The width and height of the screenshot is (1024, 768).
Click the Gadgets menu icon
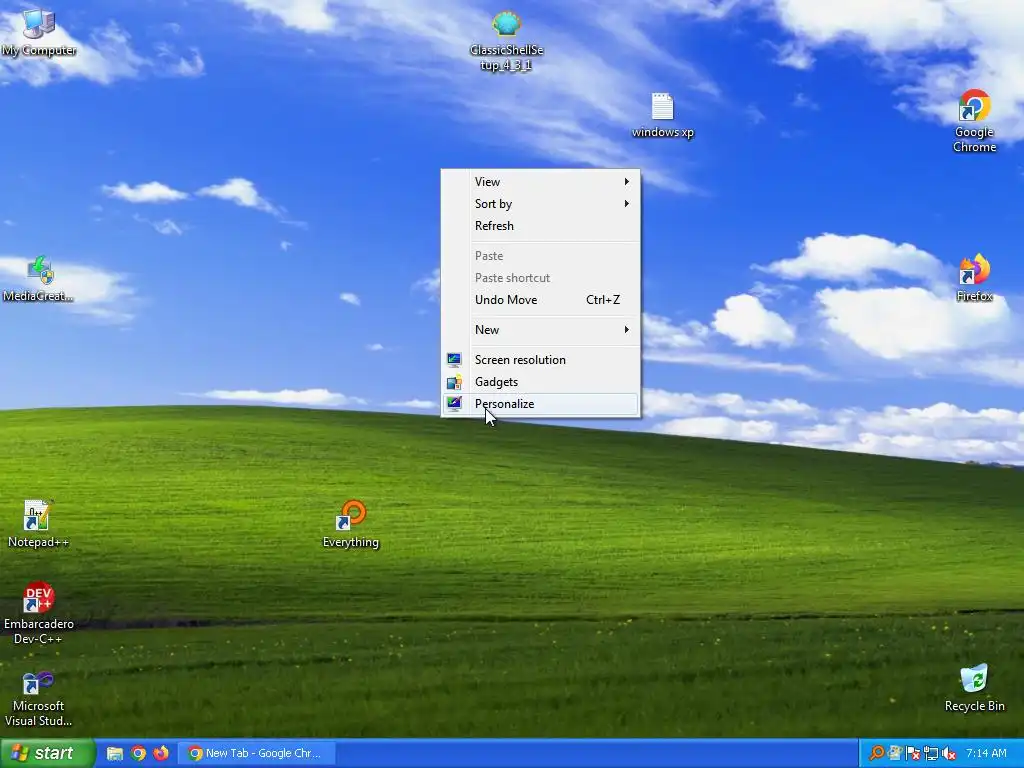point(454,382)
